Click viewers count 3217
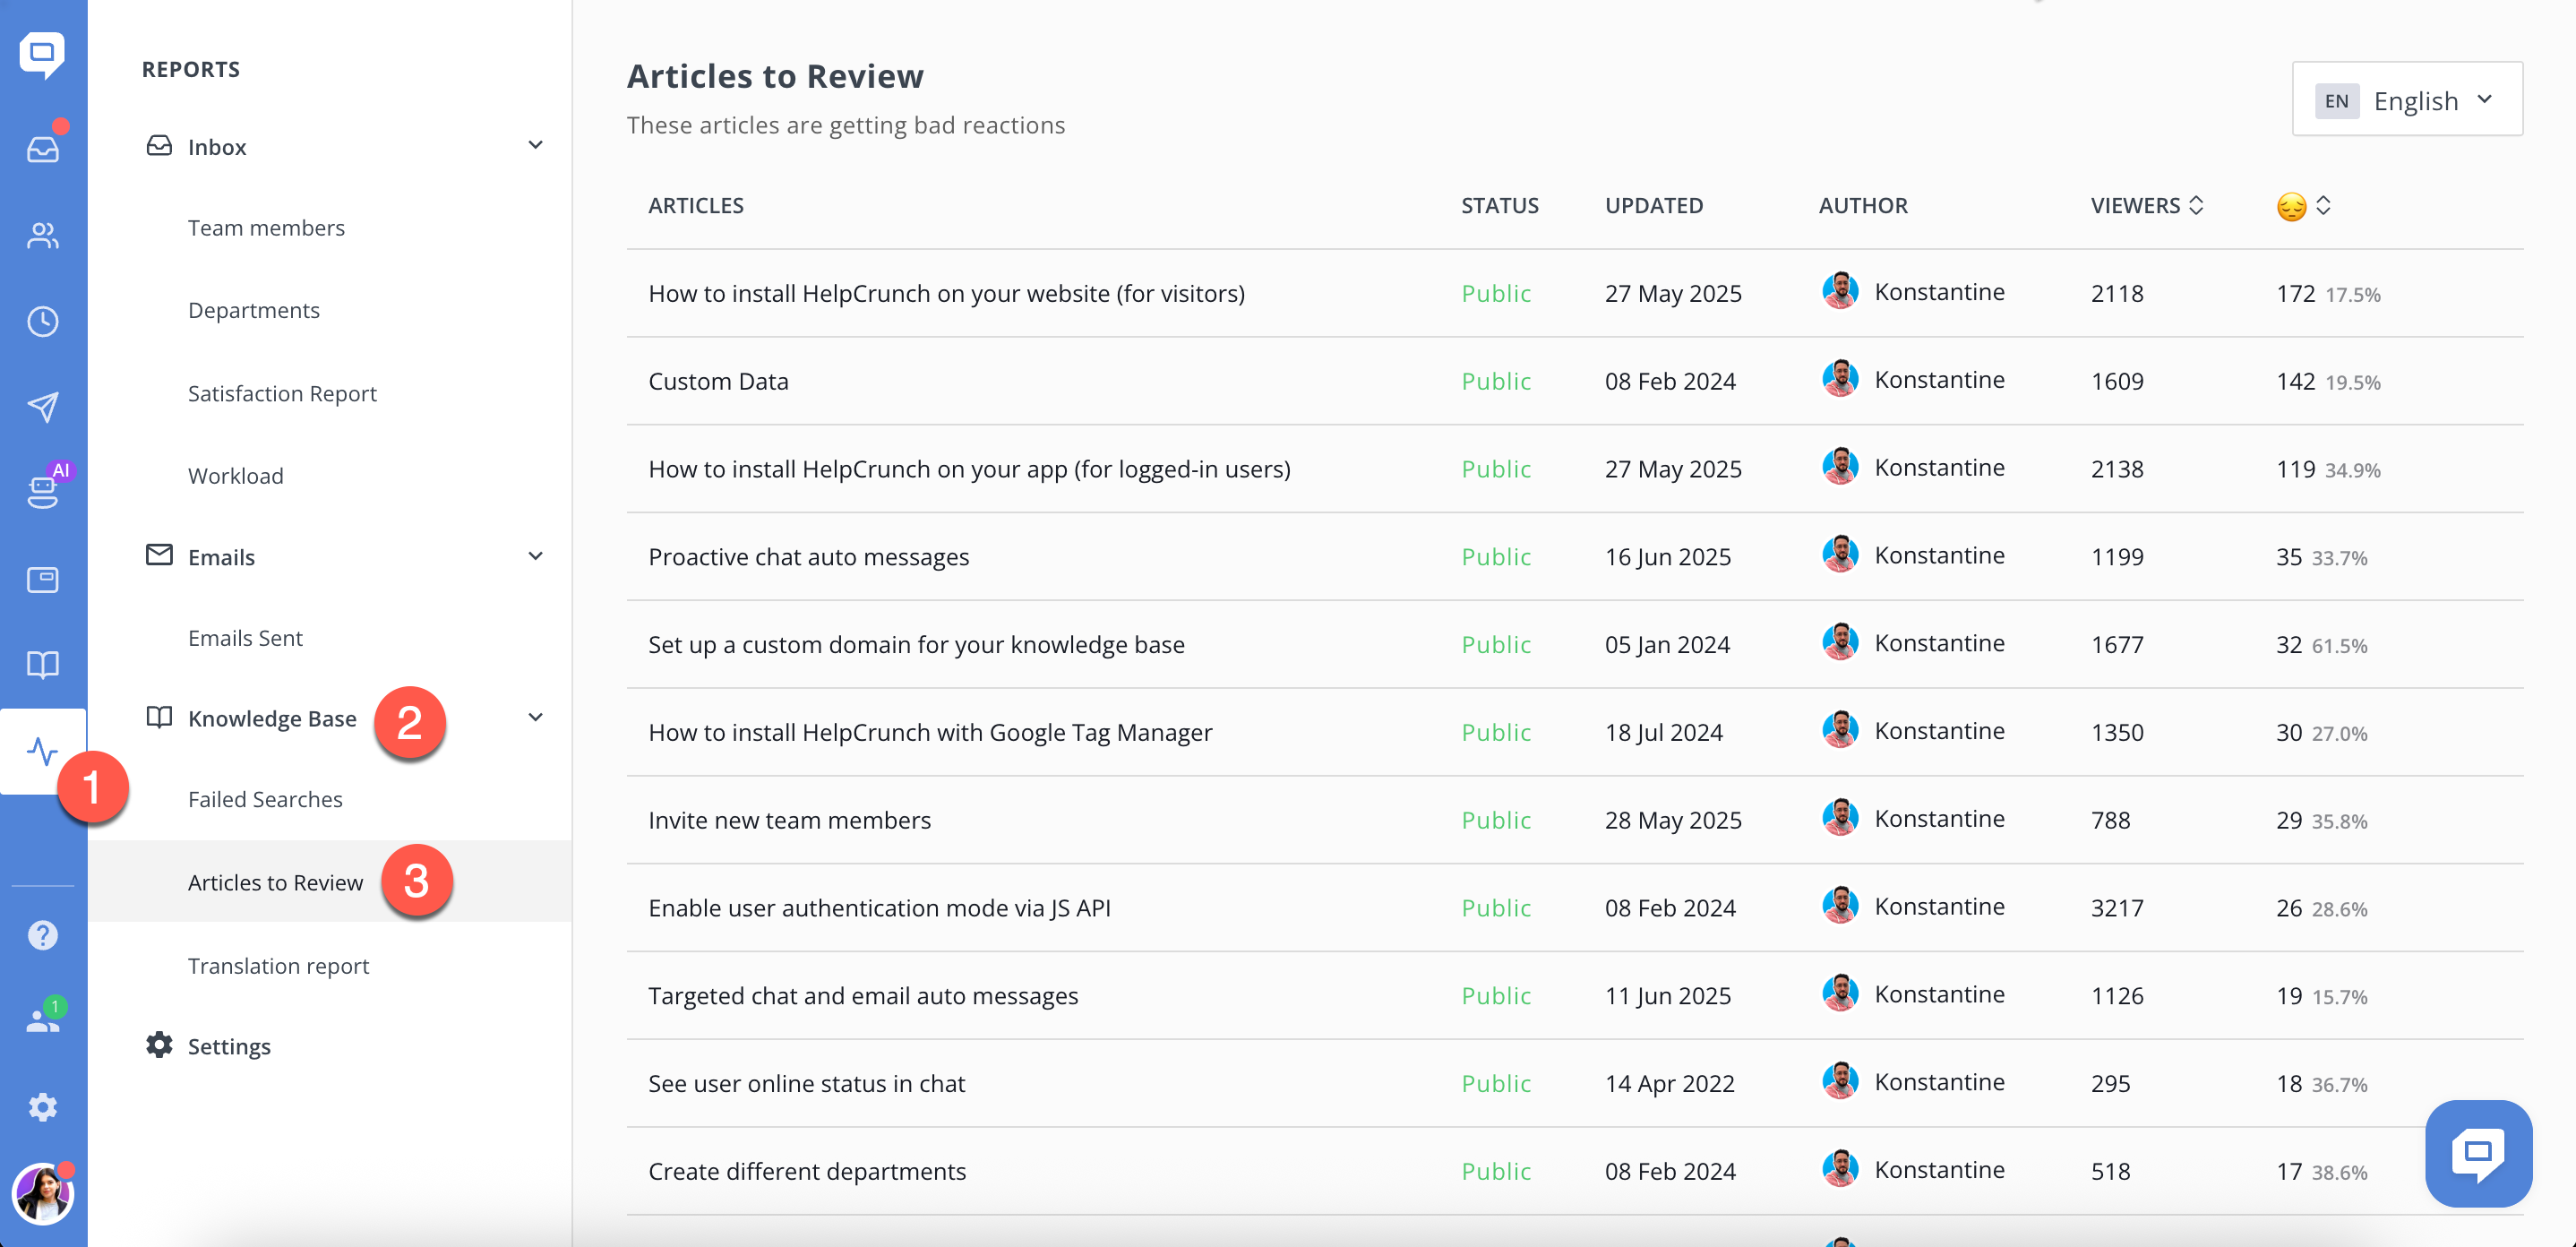This screenshot has width=2576, height=1247. pyautogui.click(x=2117, y=908)
